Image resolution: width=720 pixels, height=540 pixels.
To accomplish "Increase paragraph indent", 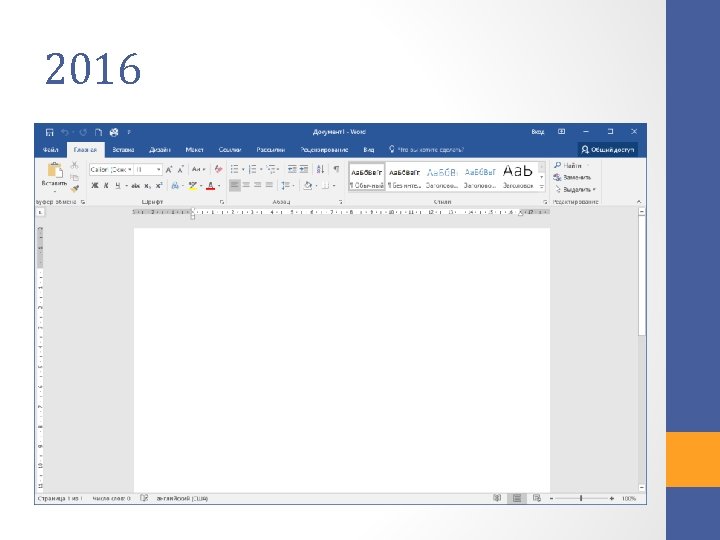I will coord(304,169).
